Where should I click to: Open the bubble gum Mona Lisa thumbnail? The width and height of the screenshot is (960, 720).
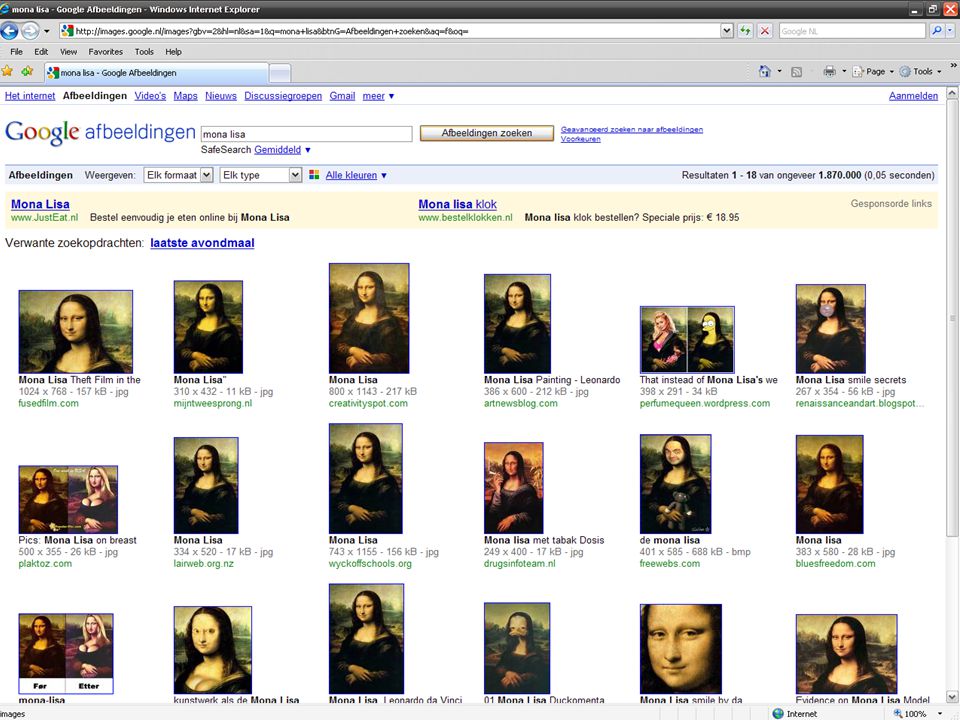pos(831,329)
